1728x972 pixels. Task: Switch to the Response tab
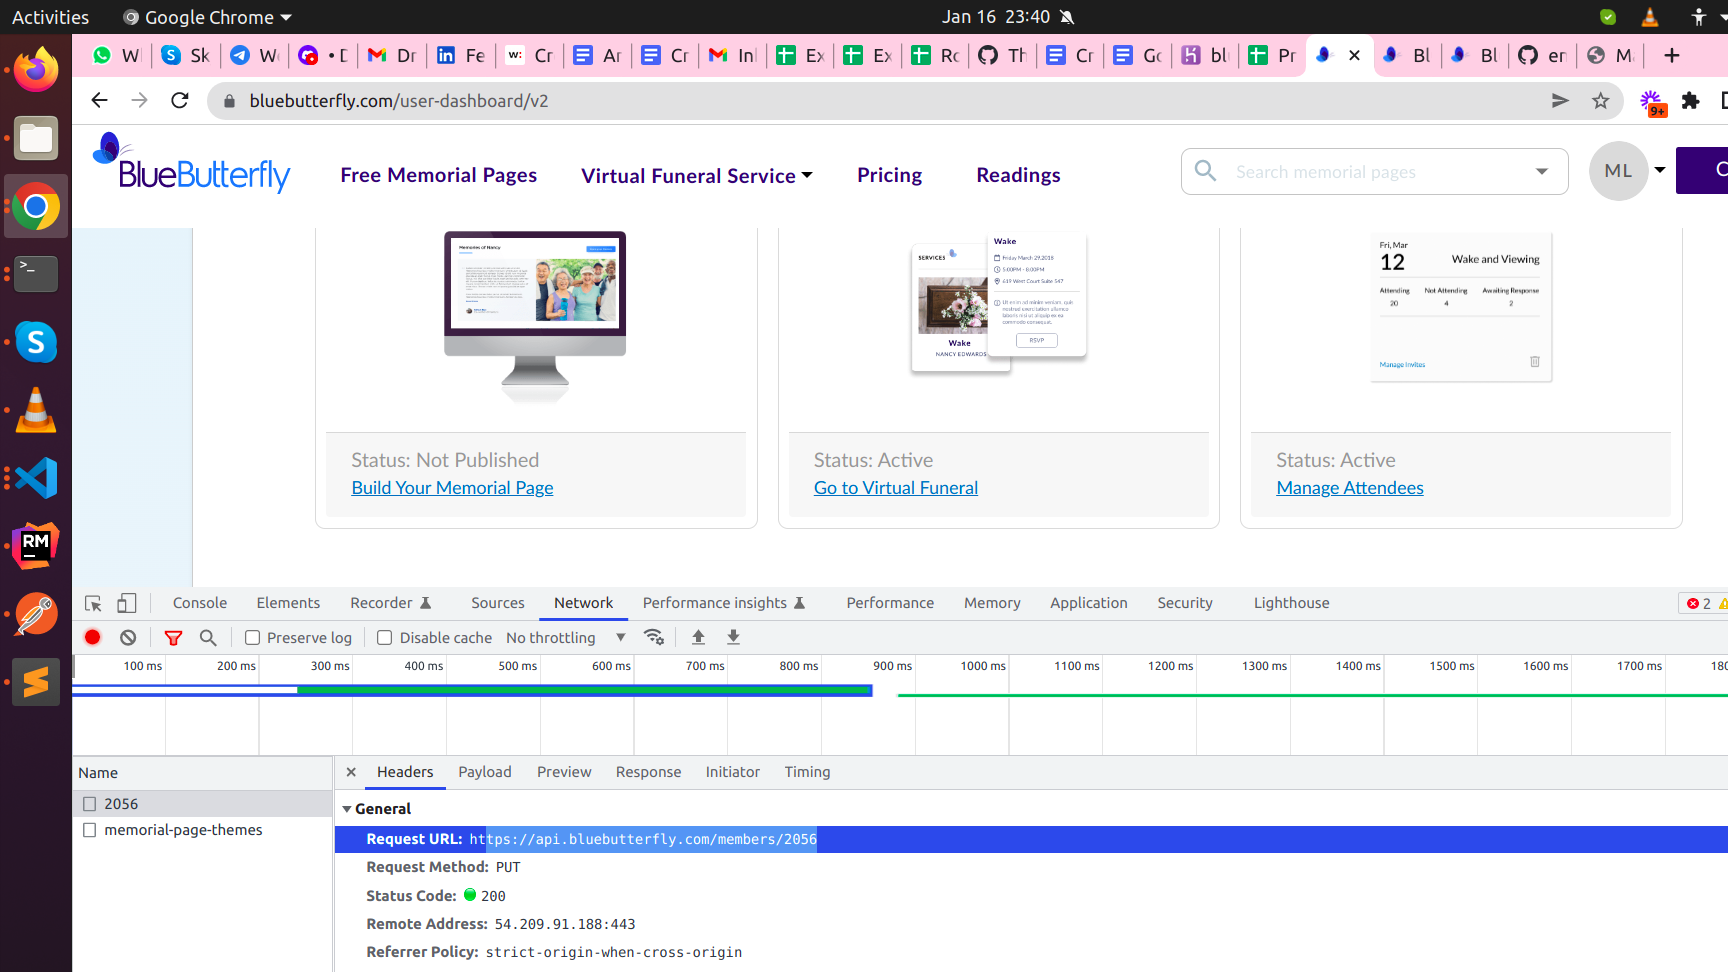pyautogui.click(x=648, y=772)
